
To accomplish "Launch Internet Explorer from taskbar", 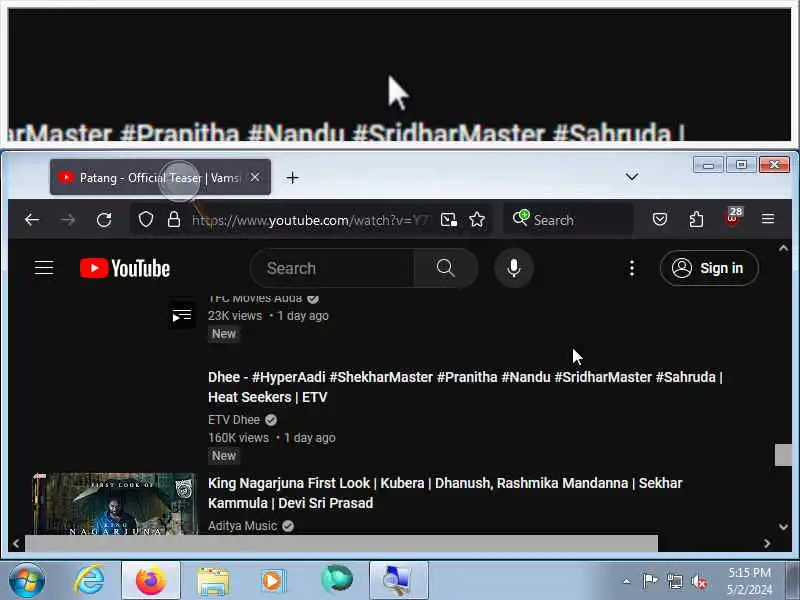I will [90, 580].
